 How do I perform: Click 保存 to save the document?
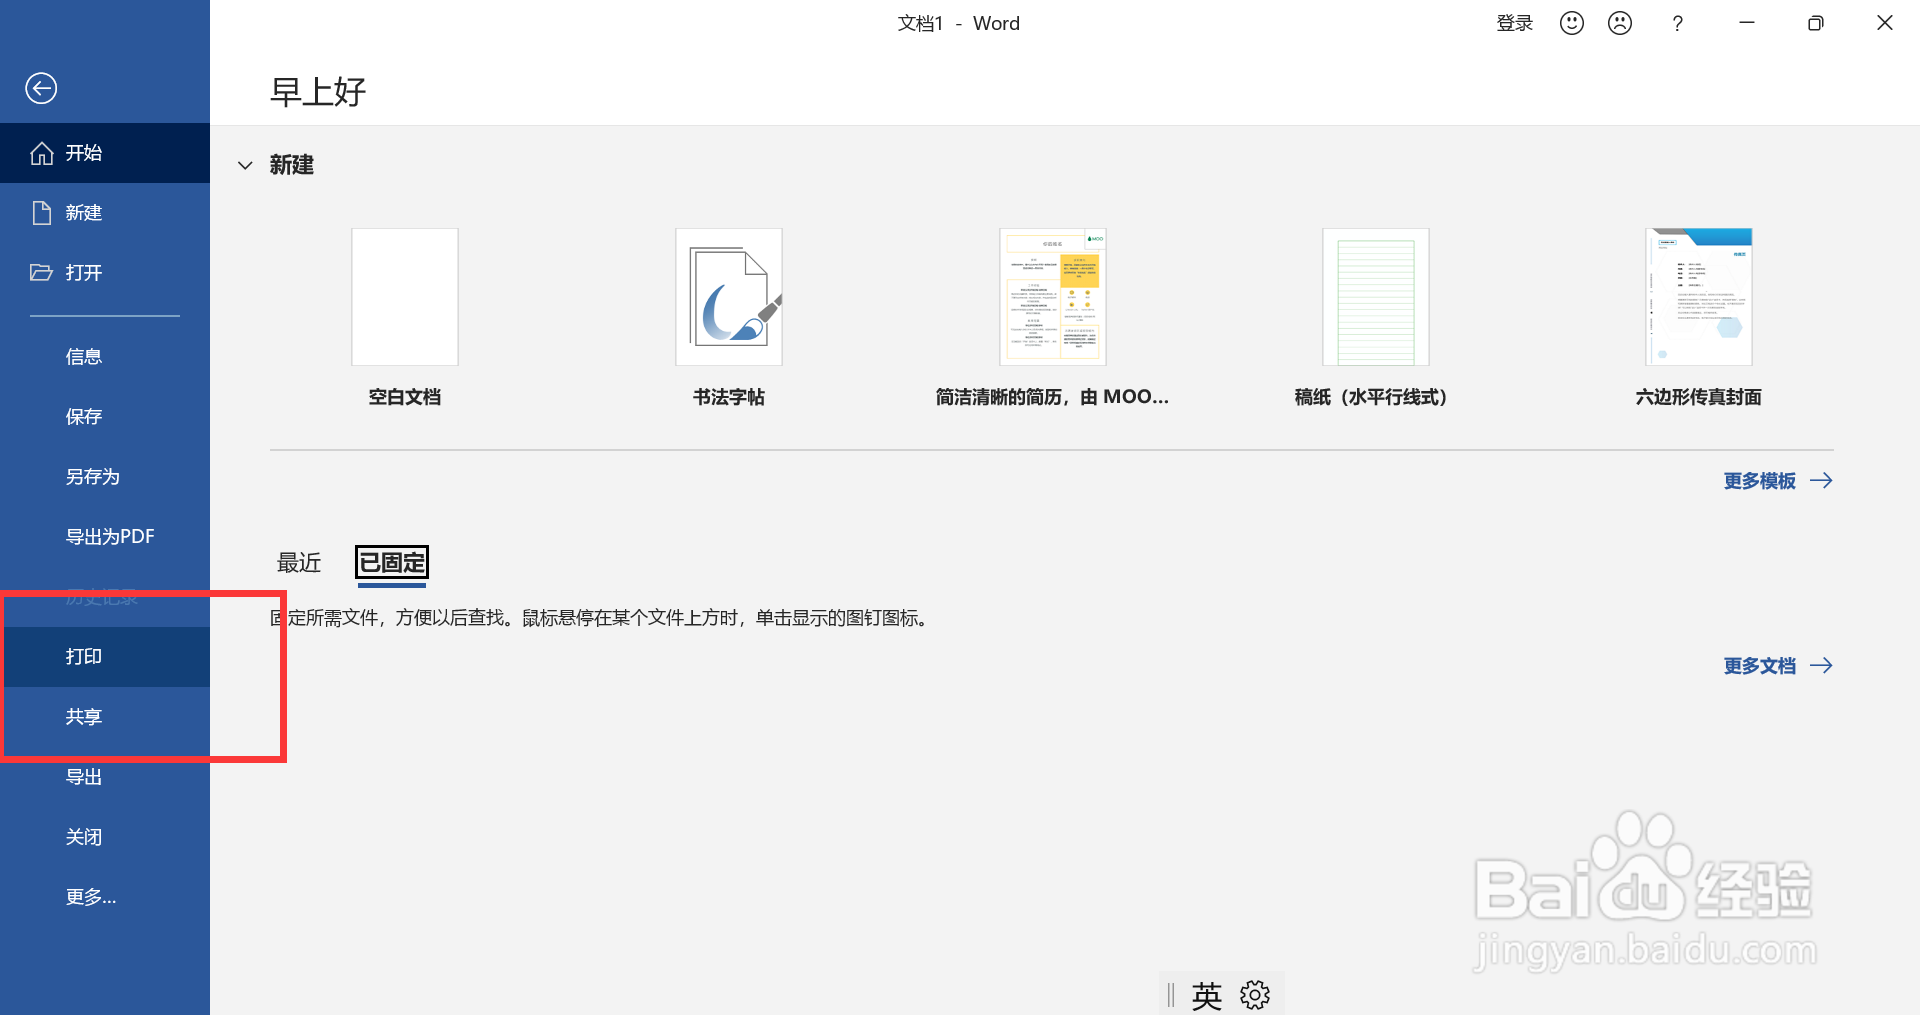(105, 417)
